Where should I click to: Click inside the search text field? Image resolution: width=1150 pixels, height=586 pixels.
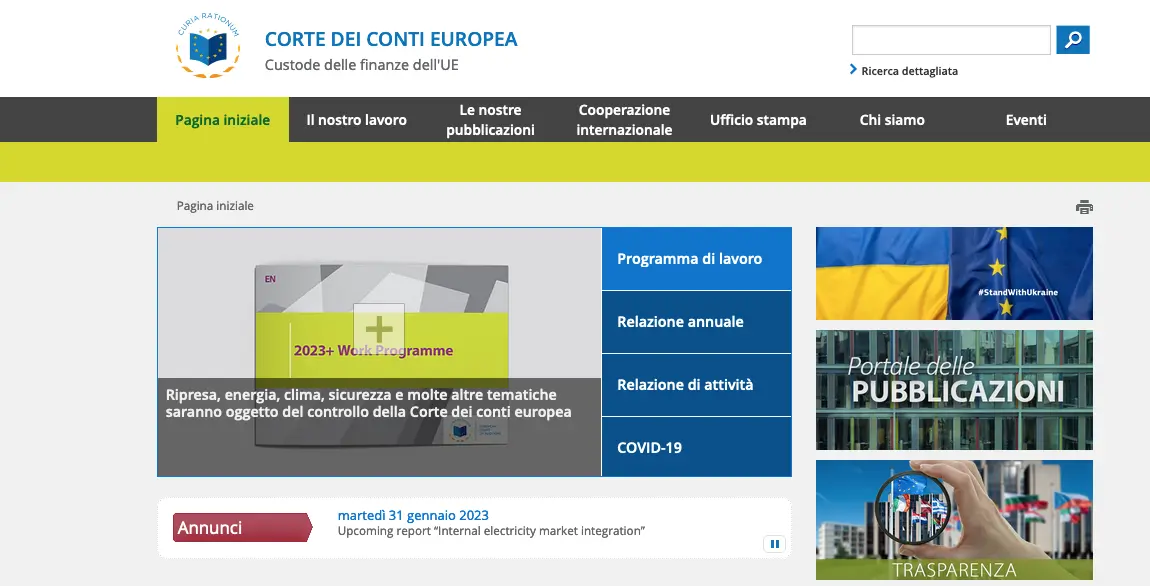coord(950,40)
